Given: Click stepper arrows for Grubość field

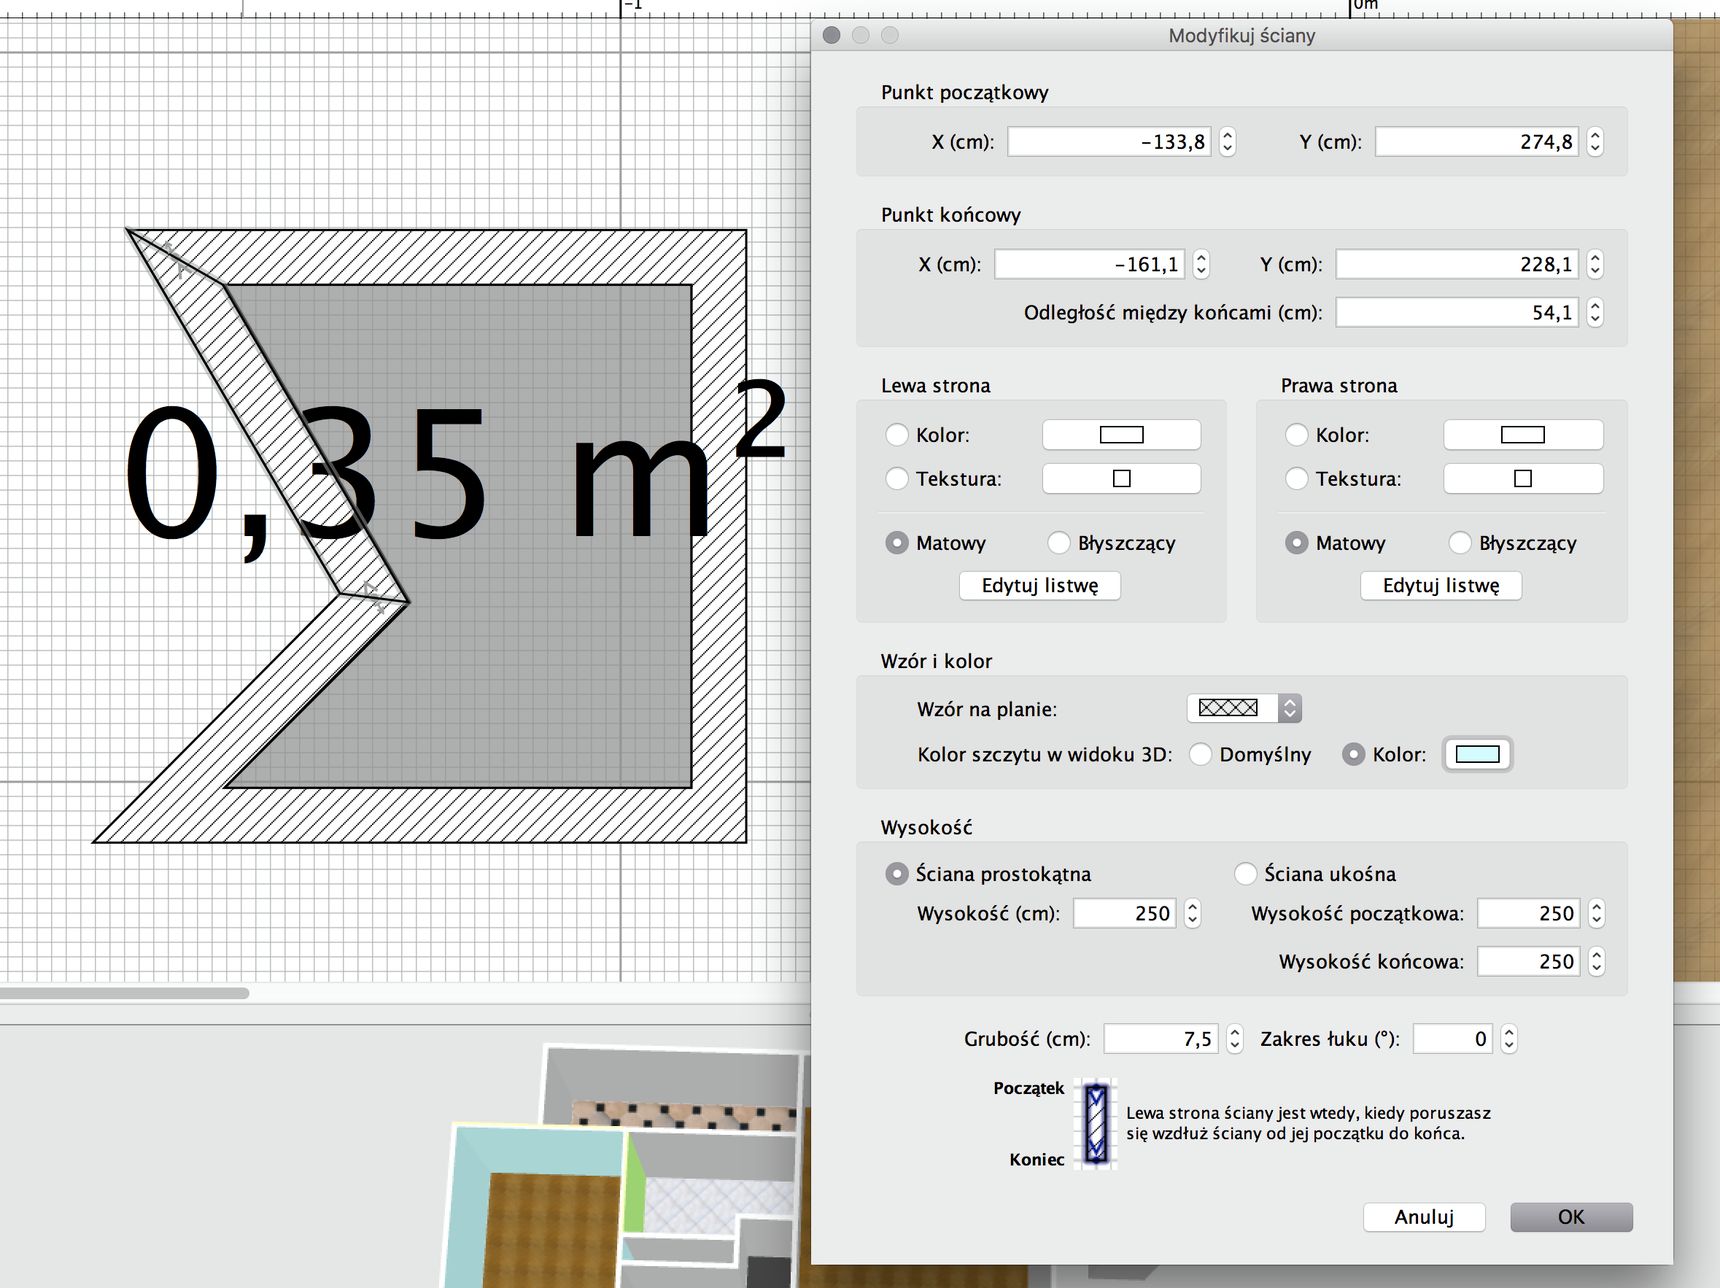Looking at the screenshot, I should [x=1235, y=1039].
